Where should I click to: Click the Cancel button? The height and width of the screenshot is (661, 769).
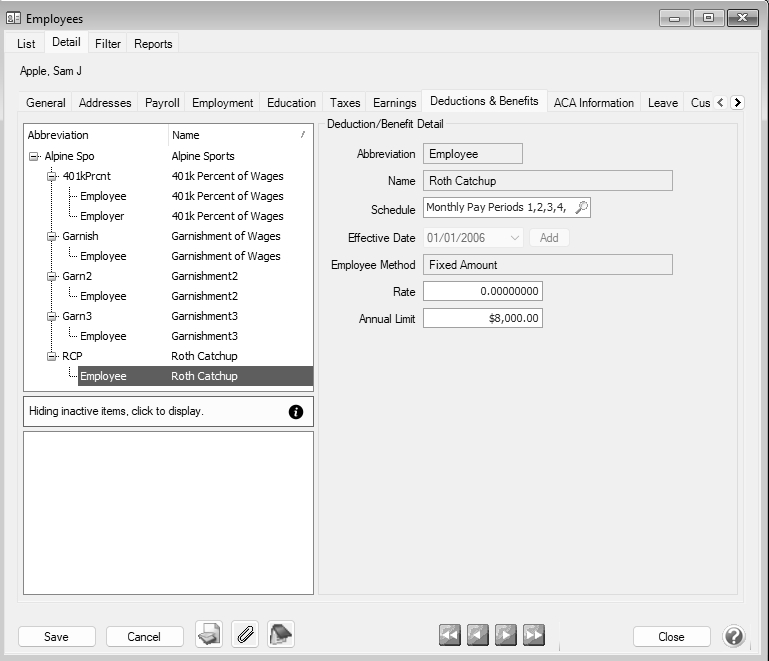tap(144, 637)
